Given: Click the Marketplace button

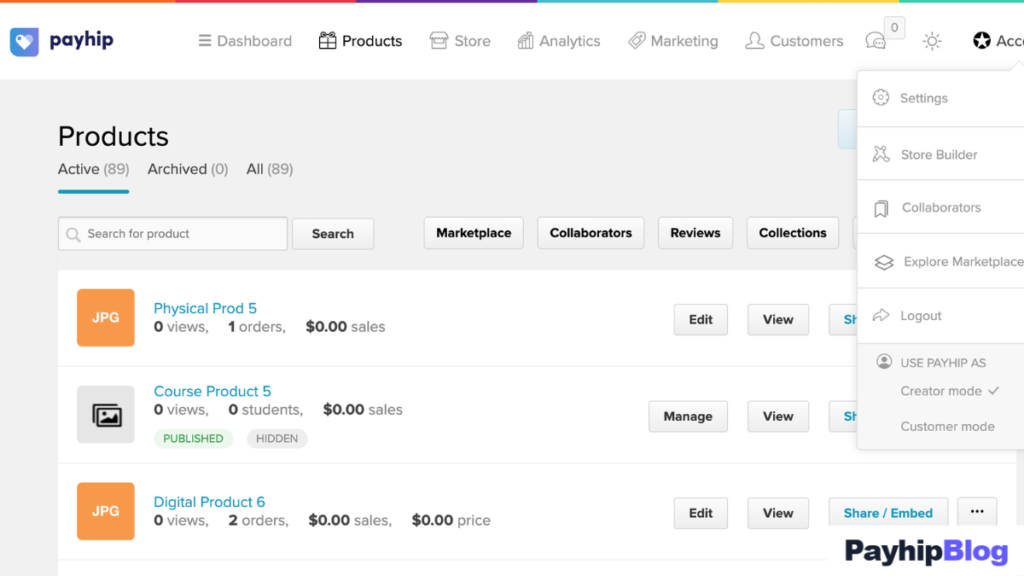Looking at the screenshot, I should tap(473, 233).
